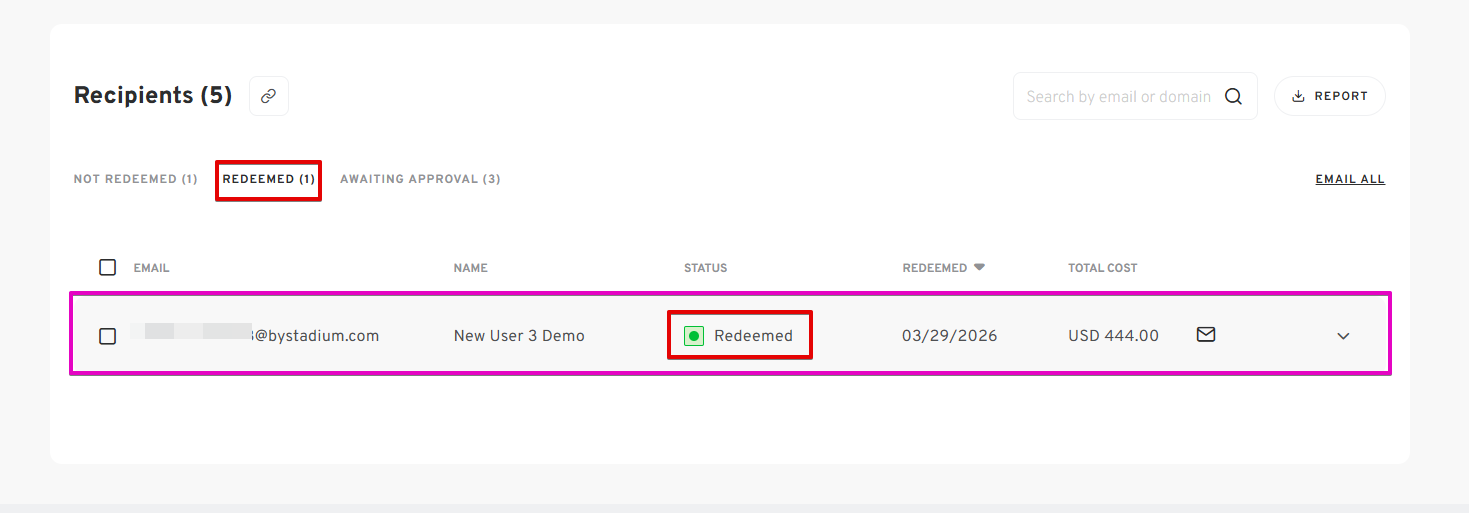Click the envelope icon in recipient row
Viewport: 1469px width, 513px height.
pyautogui.click(x=1206, y=335)
